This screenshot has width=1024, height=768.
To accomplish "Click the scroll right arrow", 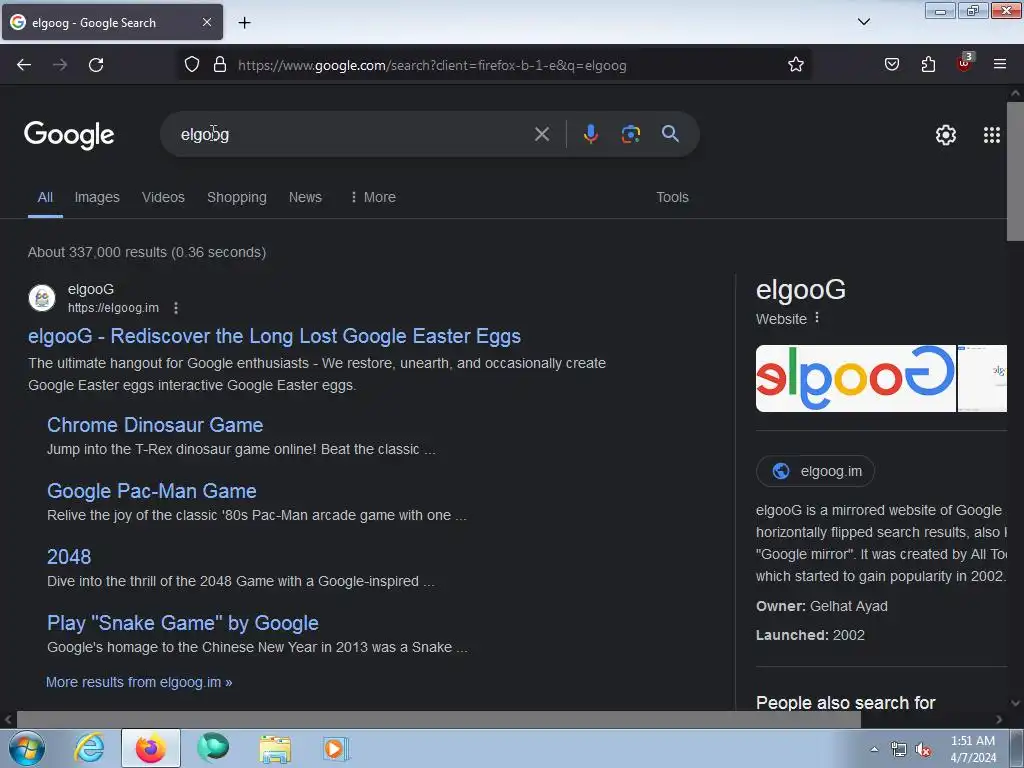I will point(999,720).
